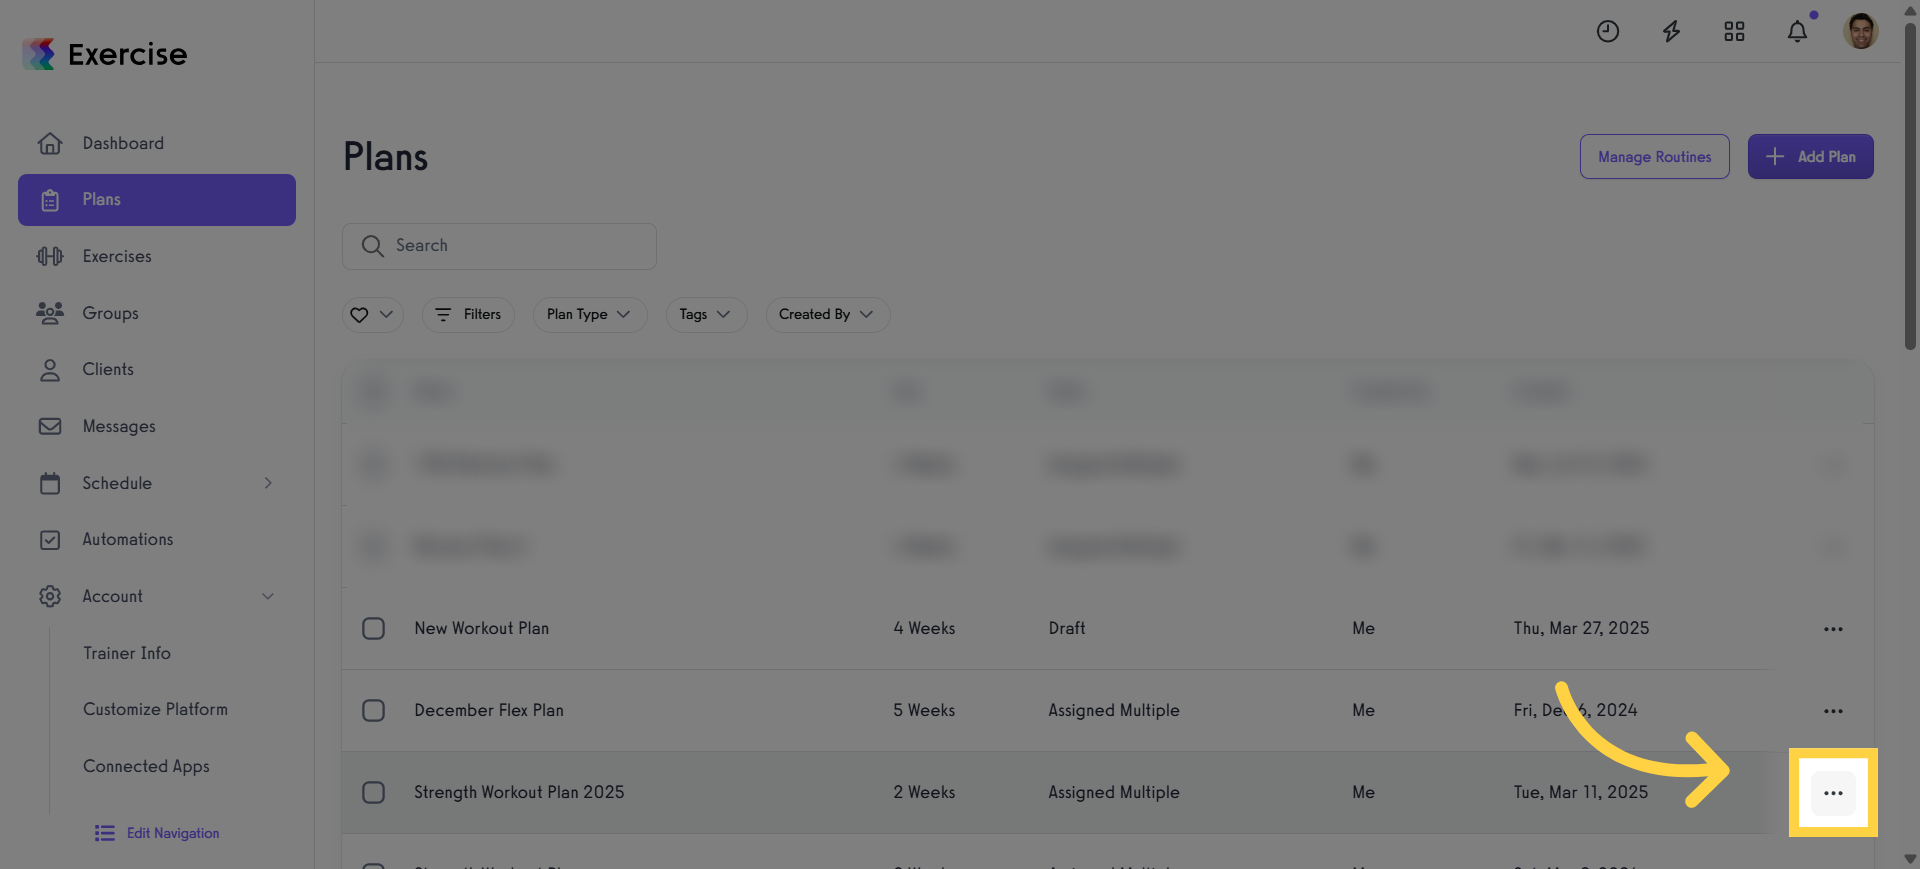
Task: Click the Clients person icon
Action: tap(50, 370)
